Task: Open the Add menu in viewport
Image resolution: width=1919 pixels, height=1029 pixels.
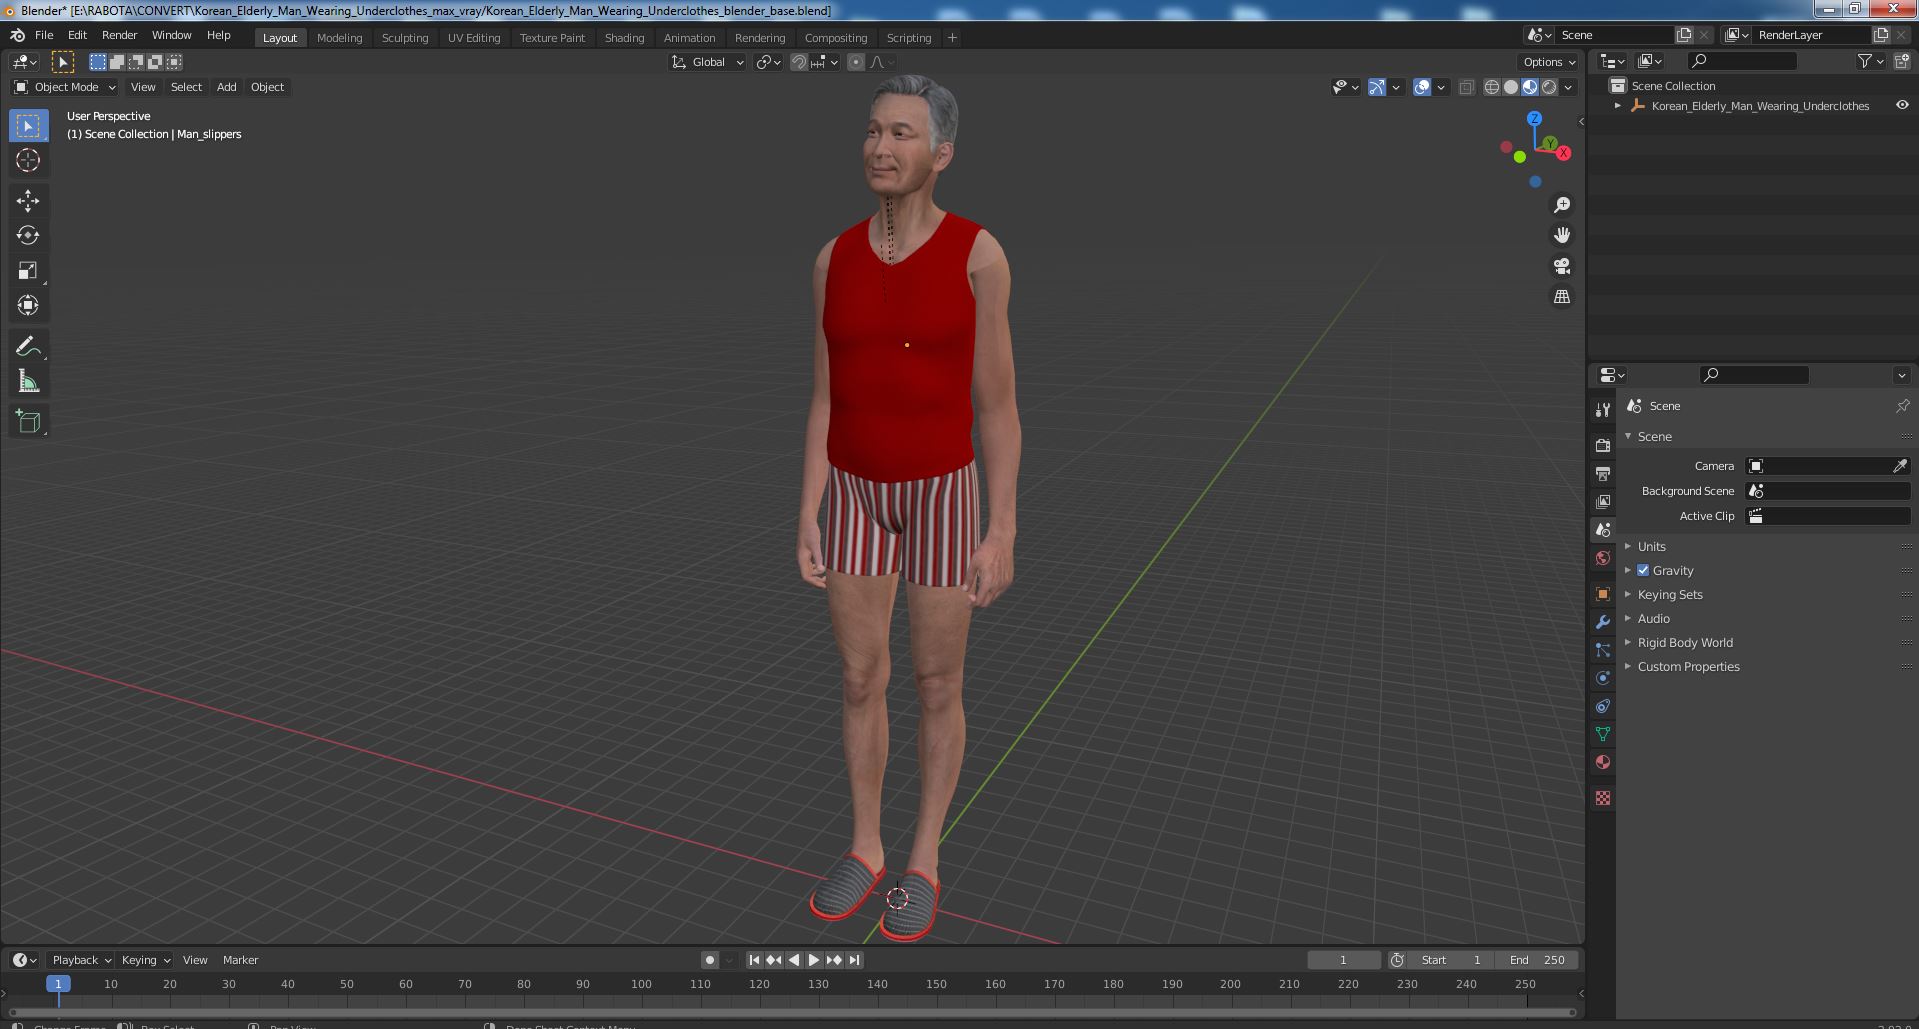Action: 227,87
